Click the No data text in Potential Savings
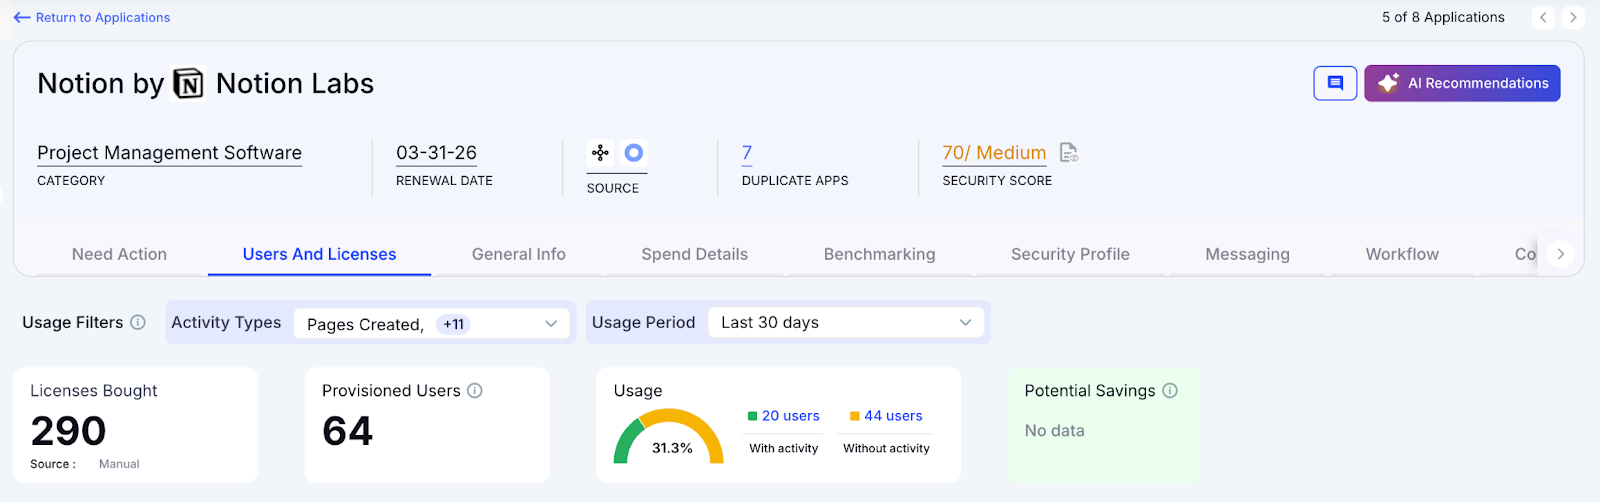The width and height of the screenshot is (1600, 502). pyautogui.click(x=1054, y=431)
